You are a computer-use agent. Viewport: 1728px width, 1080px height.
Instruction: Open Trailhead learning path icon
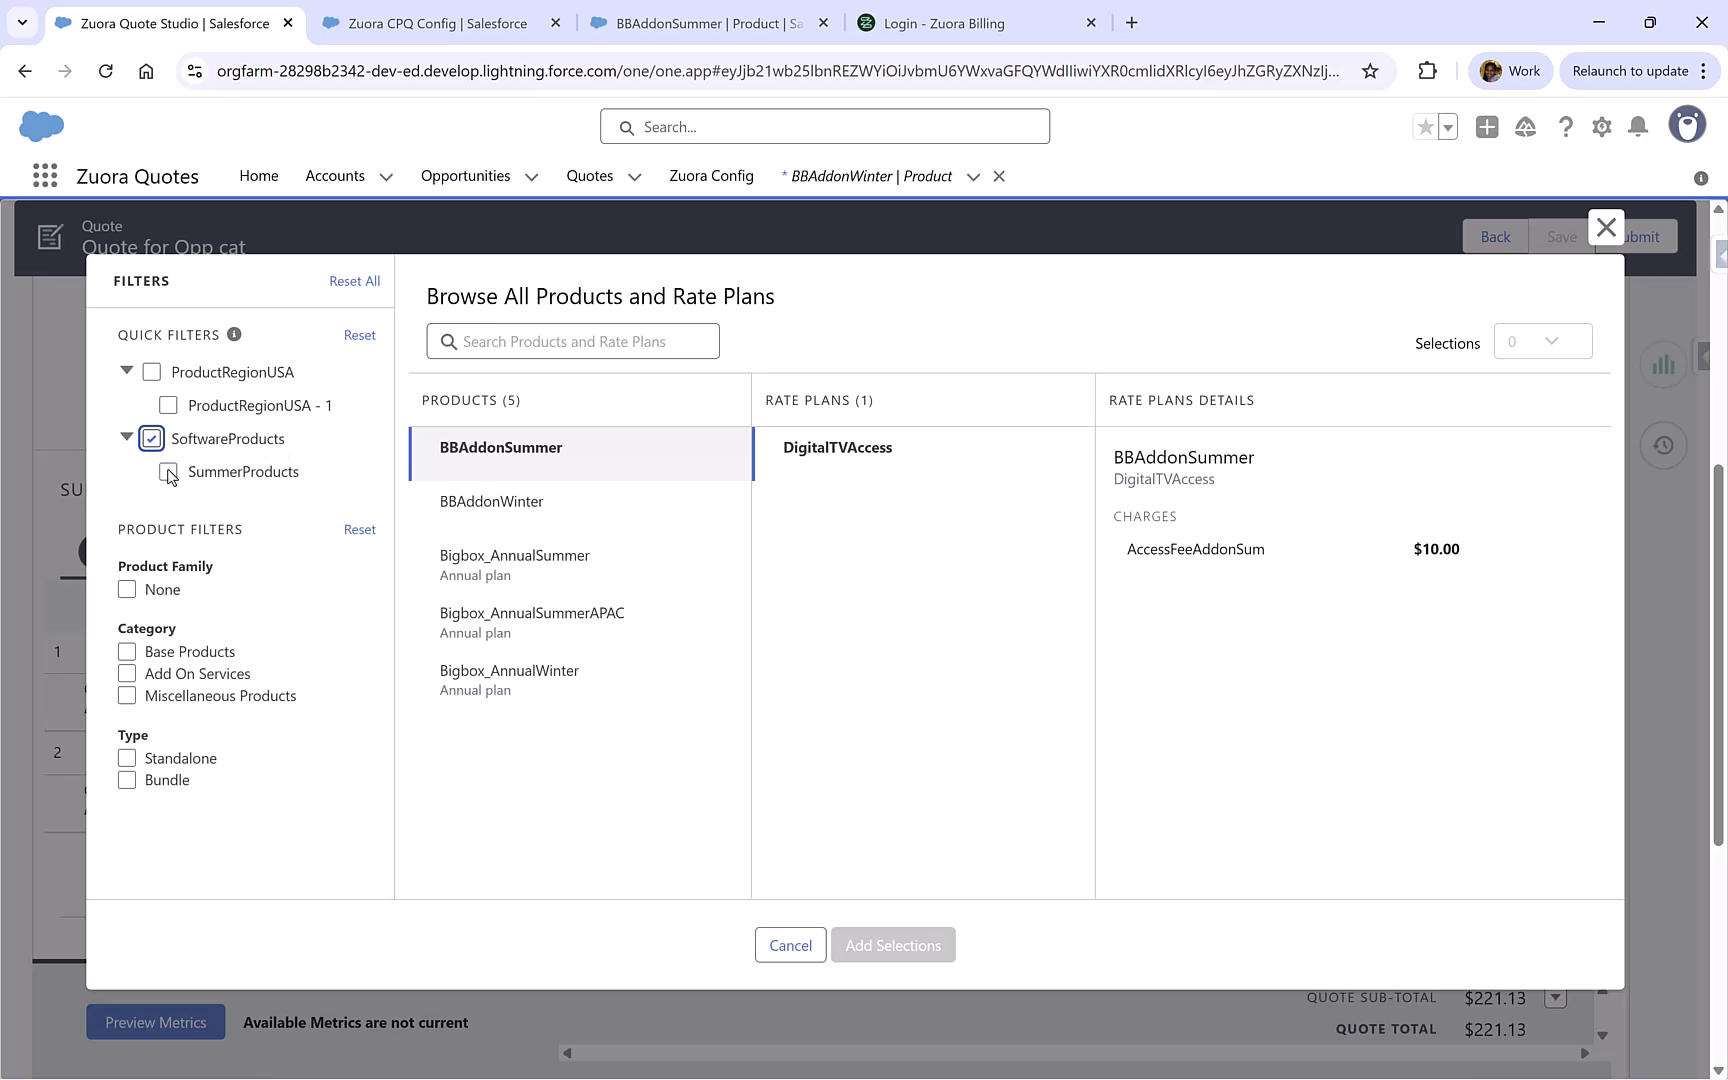pos(1525,127)
